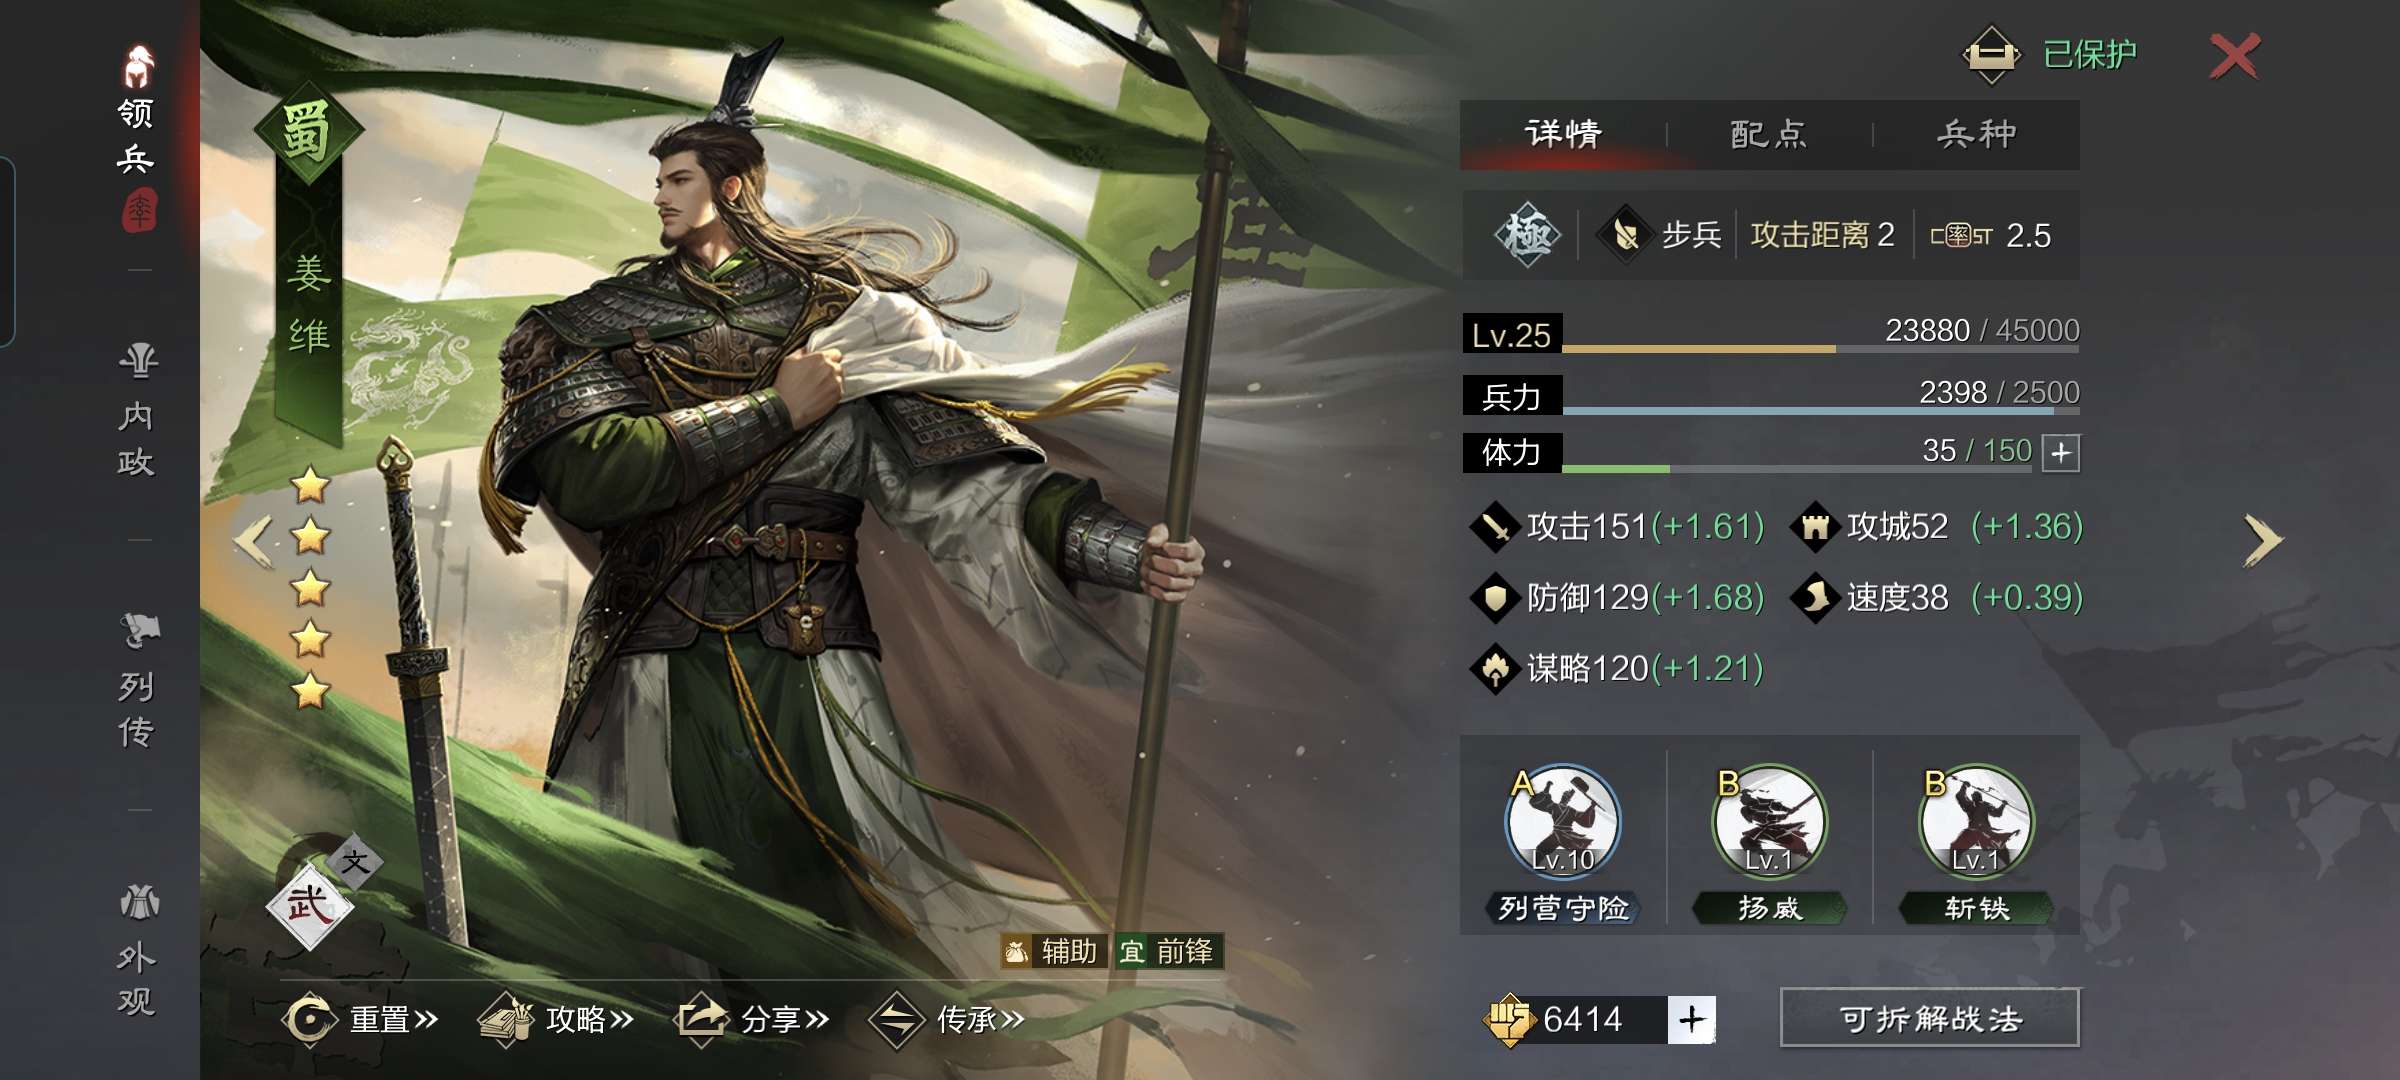The height and width of the screenshot is (1080, 2400).
Task: Expand the 重置 reset option
Action: click(x=360, y=1019)
